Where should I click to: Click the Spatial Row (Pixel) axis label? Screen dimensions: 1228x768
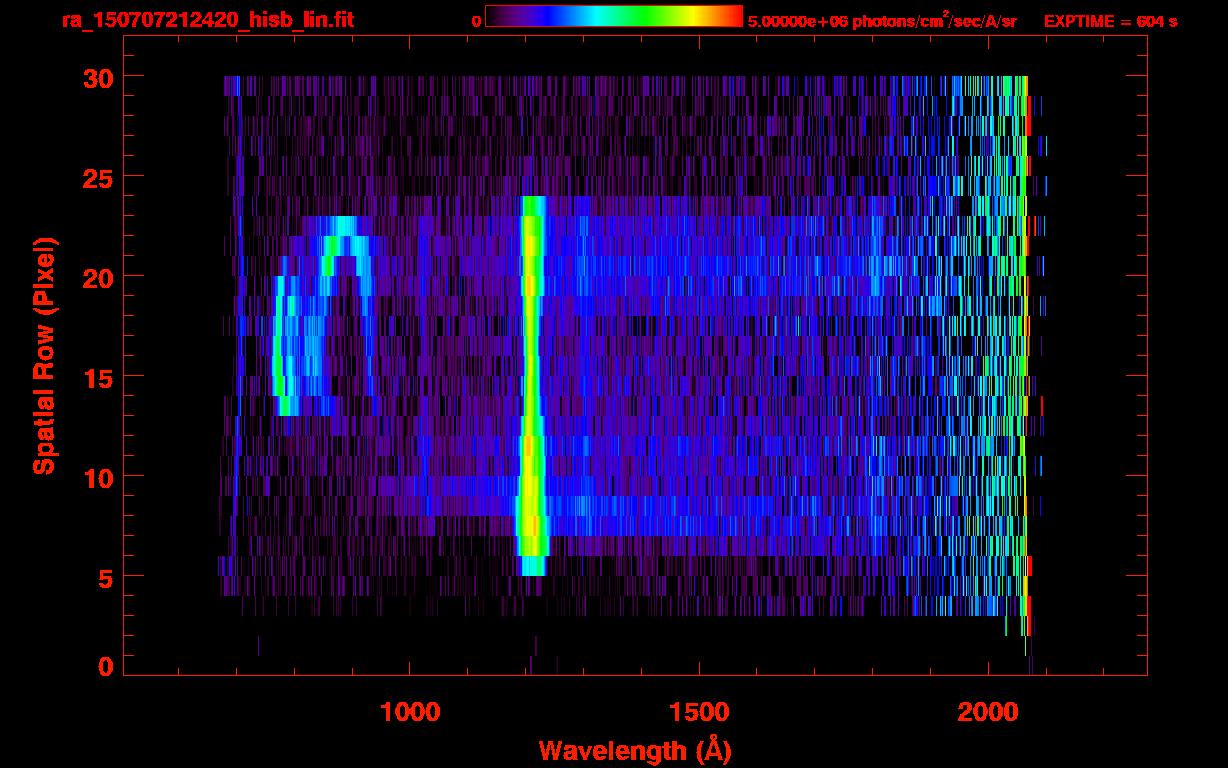tap(44, 356)
